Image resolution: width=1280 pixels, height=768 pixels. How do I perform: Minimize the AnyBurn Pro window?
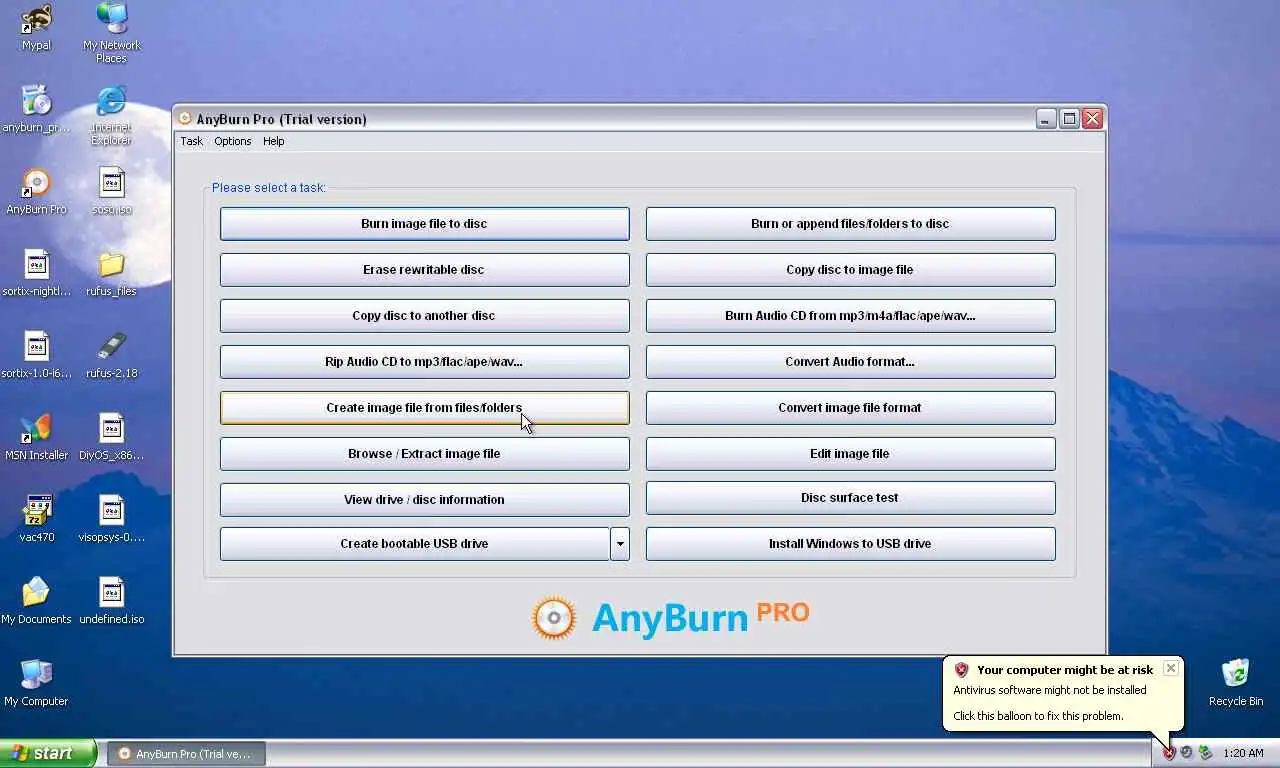(1046, 119)
